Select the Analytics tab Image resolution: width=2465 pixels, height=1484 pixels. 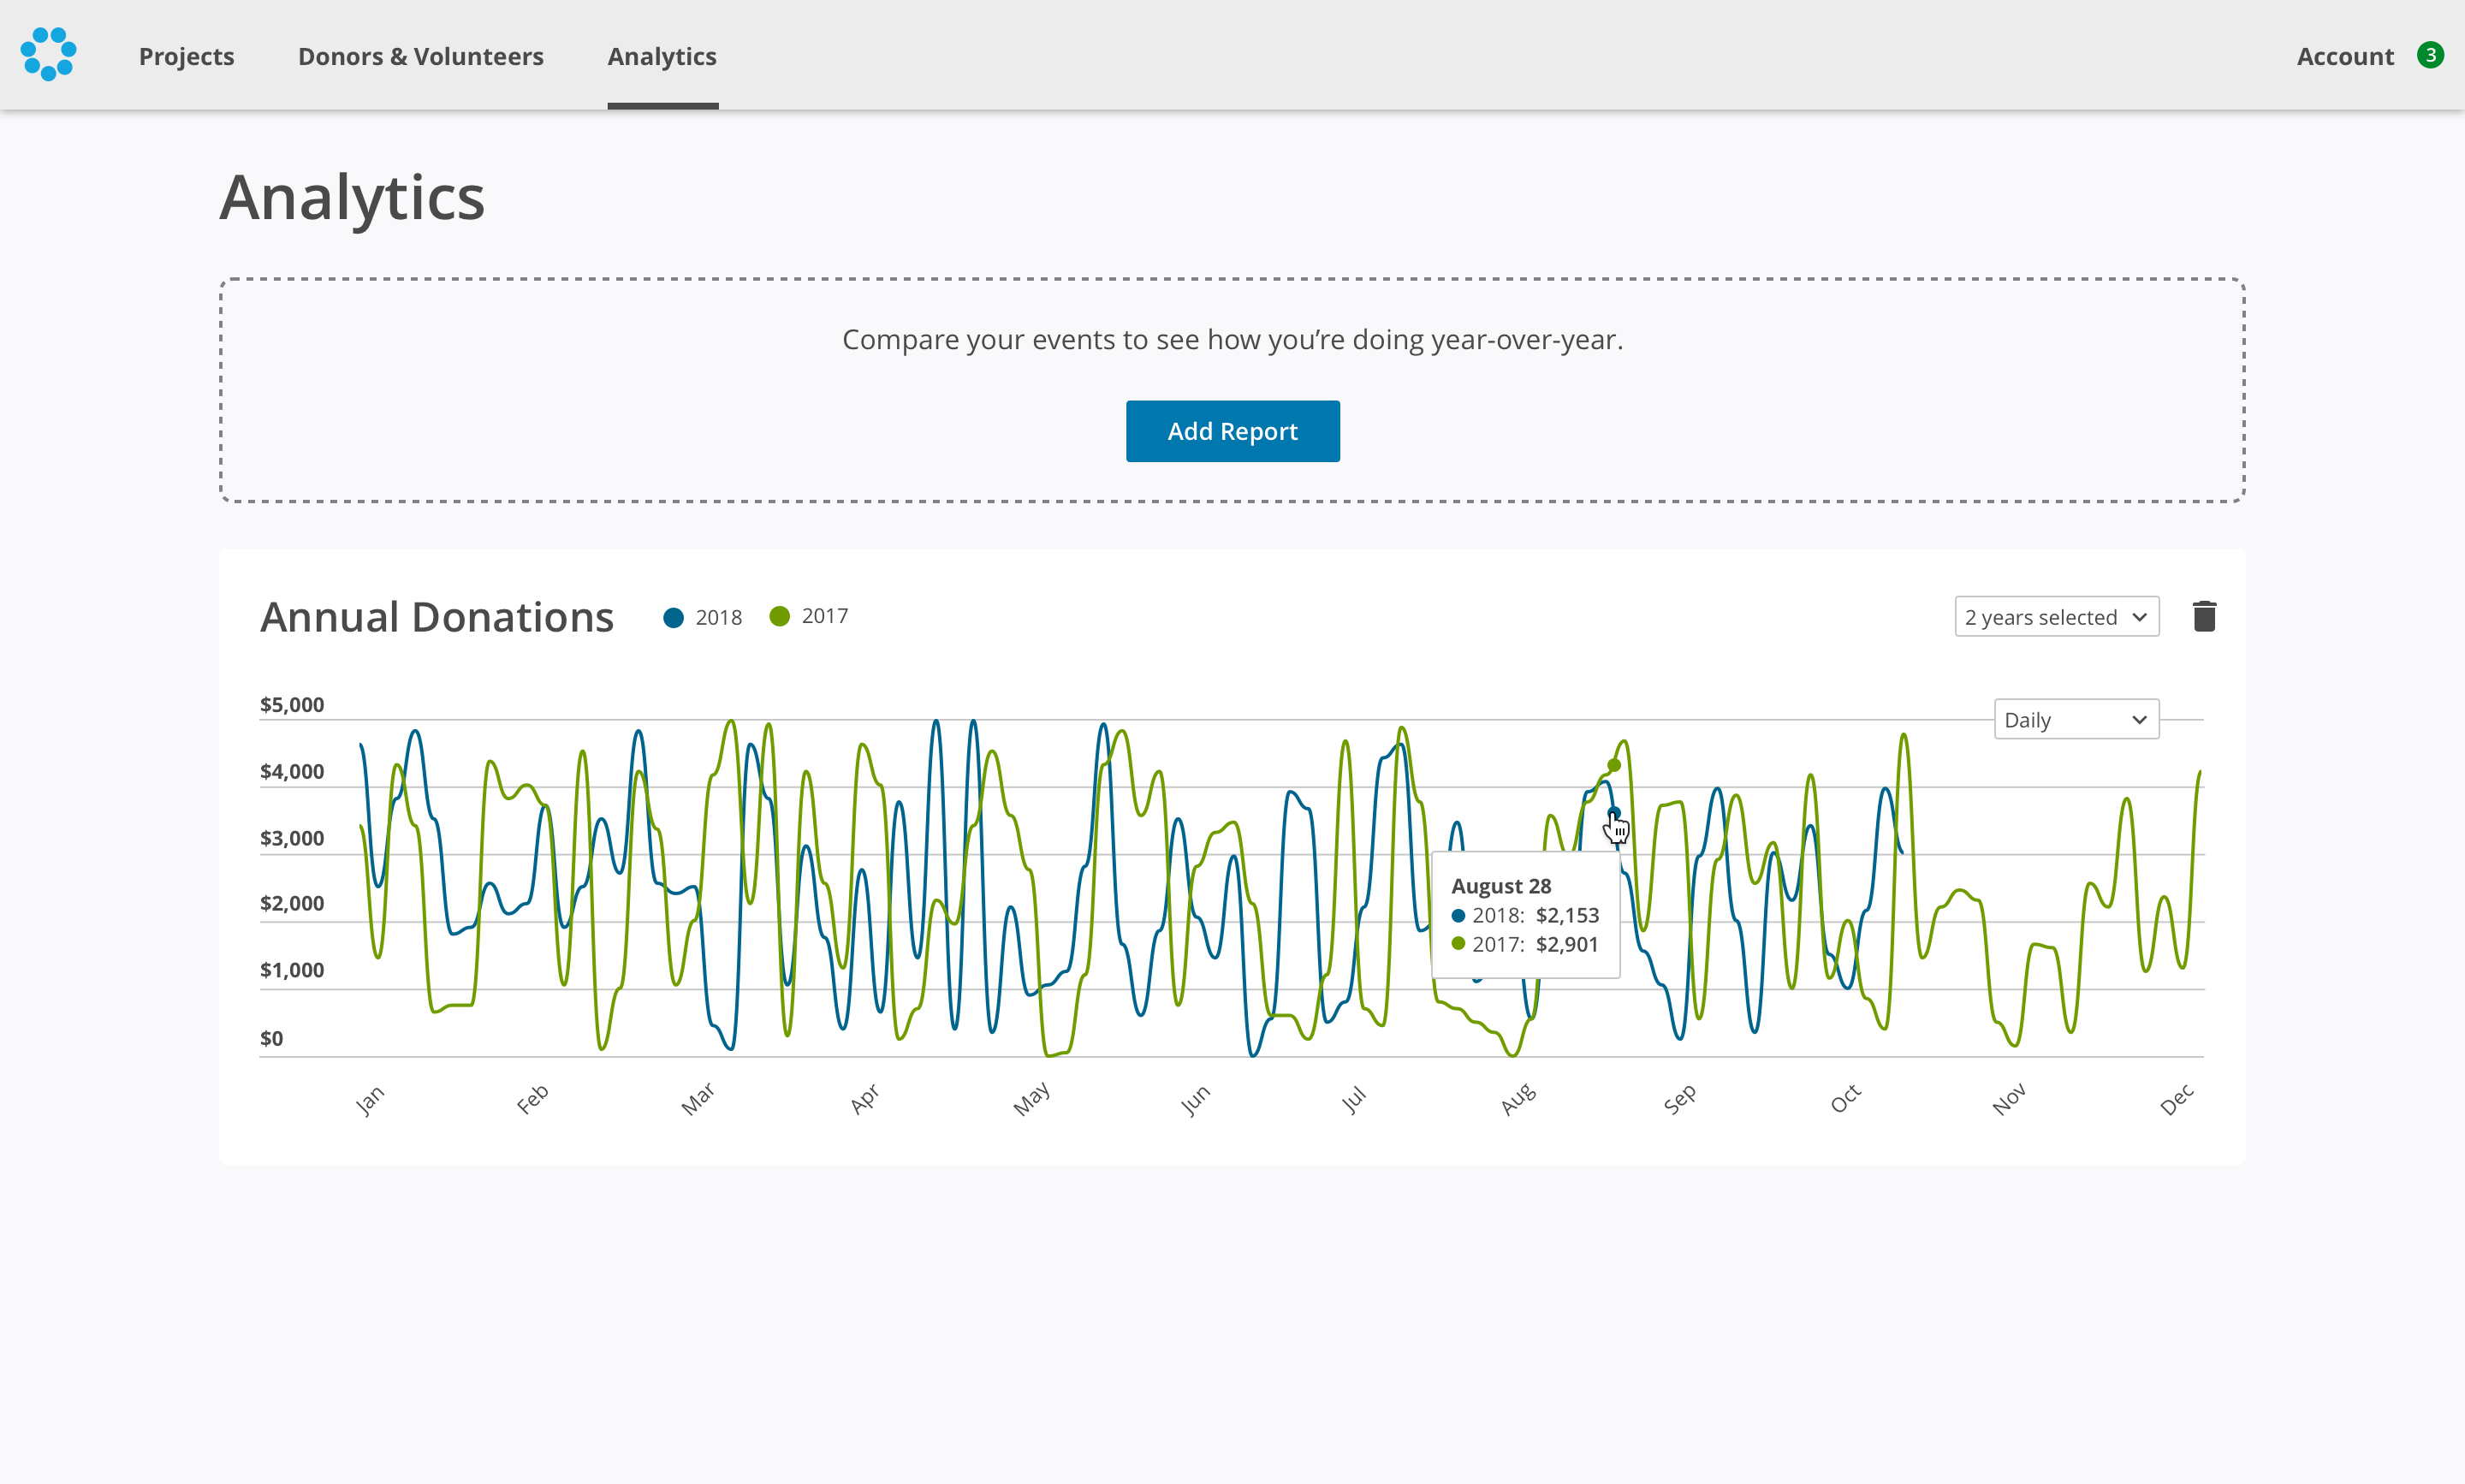[x=662, y=56]
